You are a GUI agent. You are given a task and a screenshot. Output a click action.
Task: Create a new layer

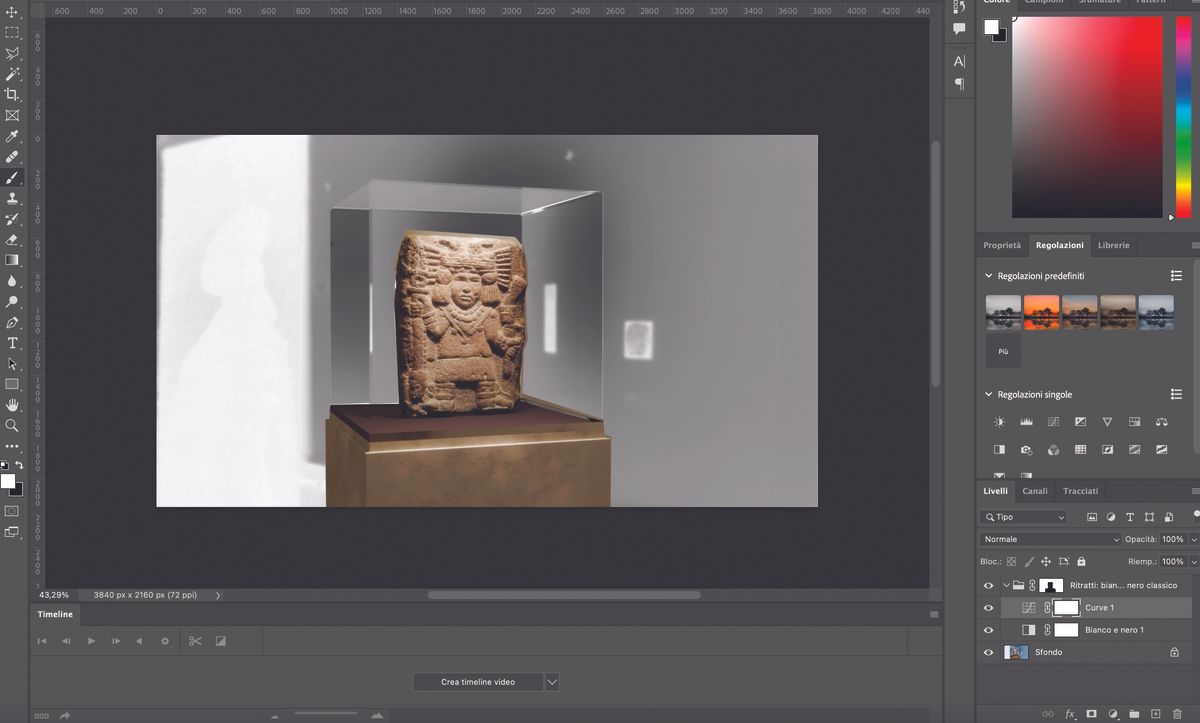(x=1155, y=714)
